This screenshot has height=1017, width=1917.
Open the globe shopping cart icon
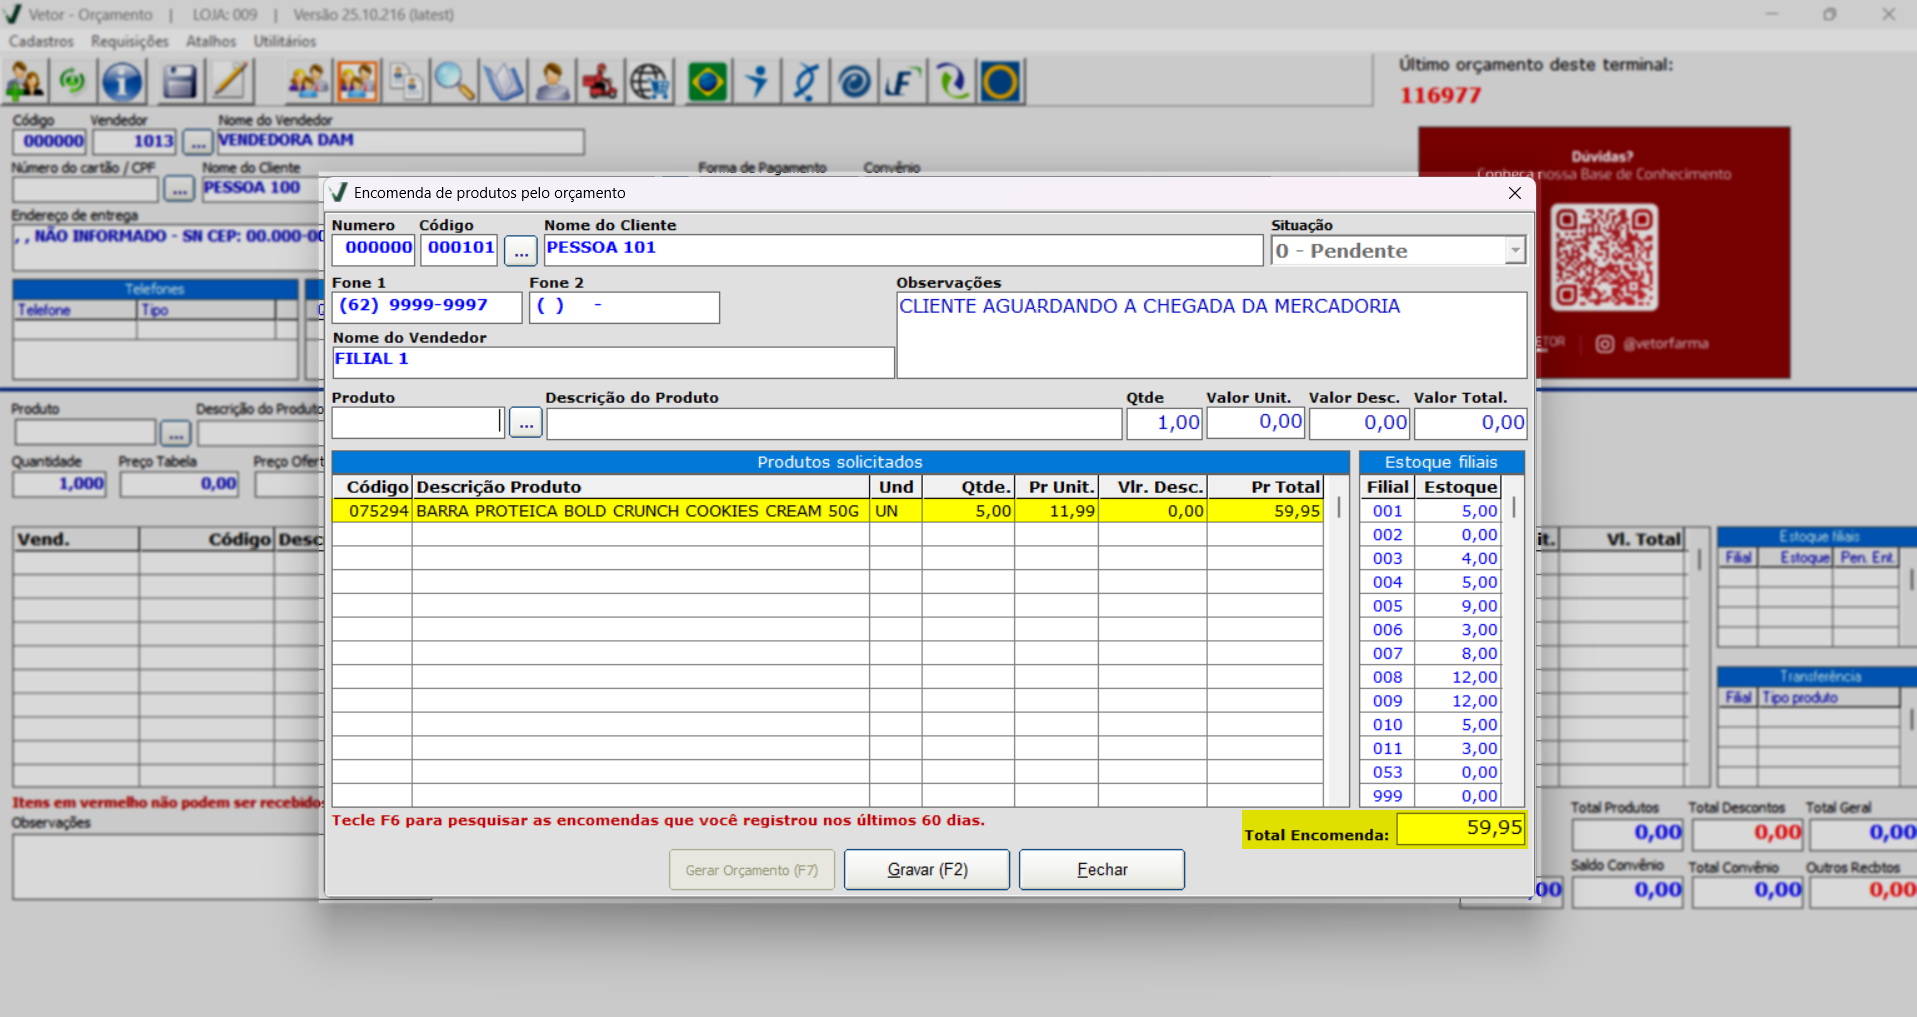pyautogui.click(x=650, y=82)
